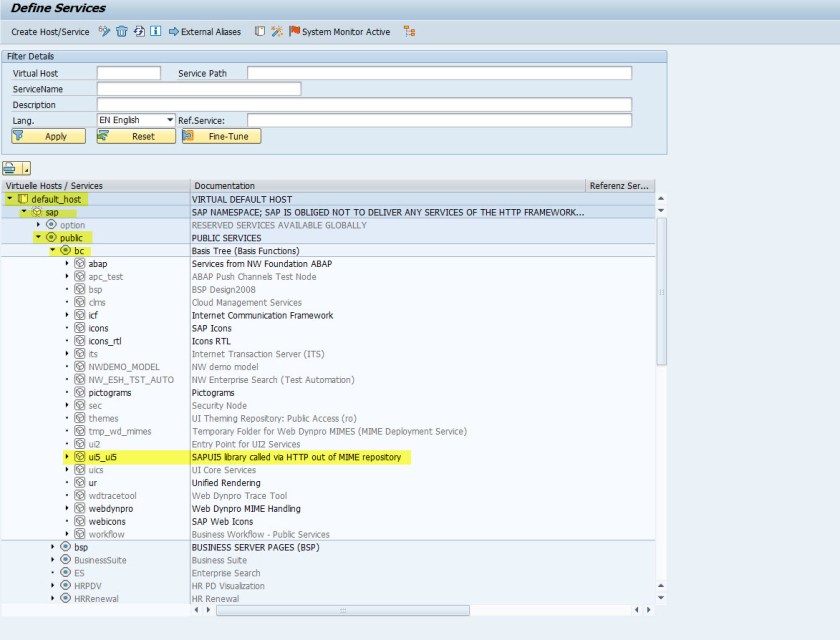This screenshot has height=640, width=840.
Task: Select the ui5_ui5 service in the tree
Action: tap(102, 457)
